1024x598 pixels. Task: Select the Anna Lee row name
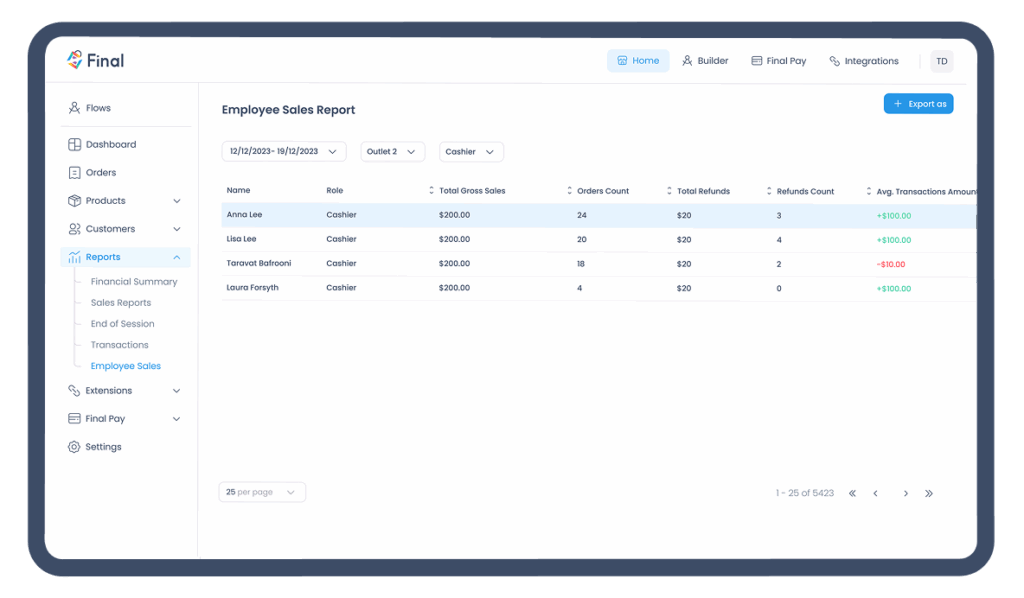tap(244, 214)
